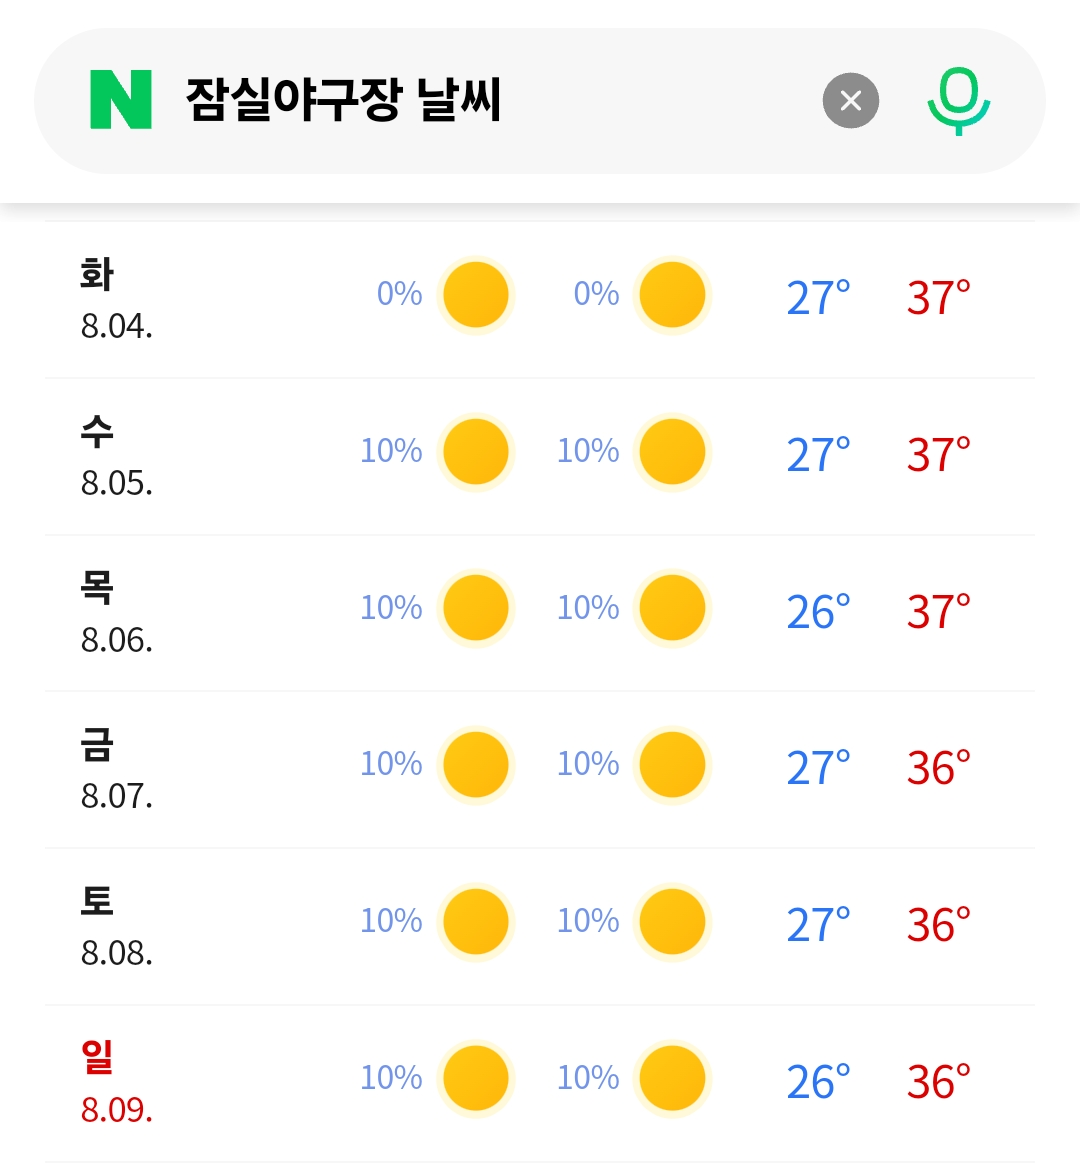Activate the green microphone voice search

(x=959, y=101)
